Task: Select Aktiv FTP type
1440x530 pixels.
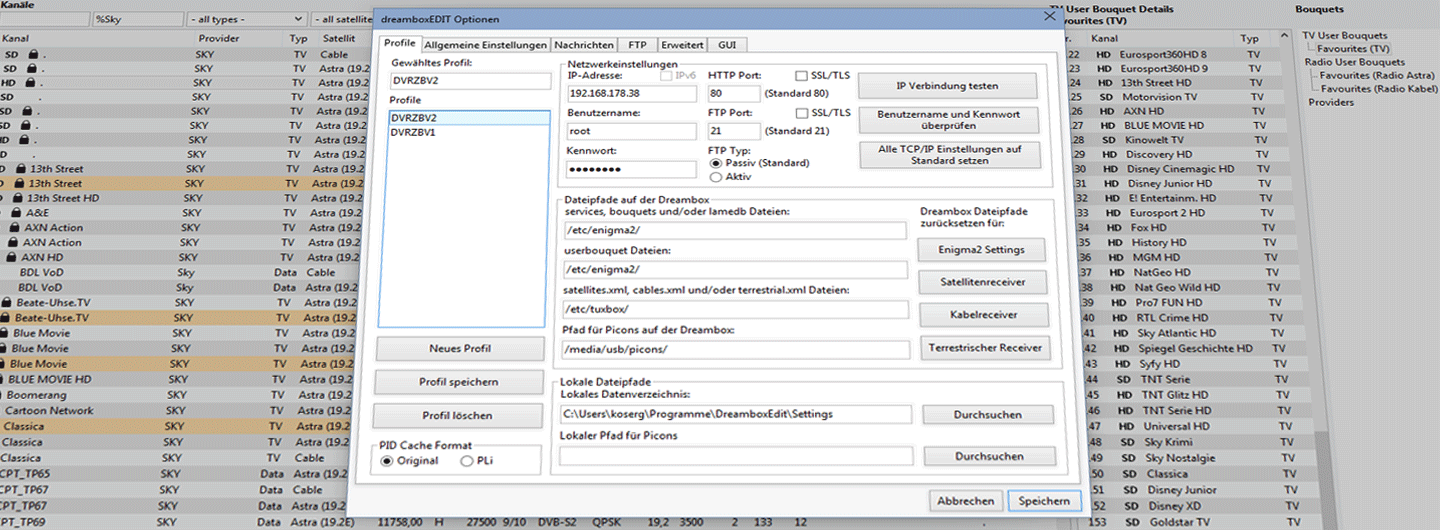Action: click(x=715, y=177)
